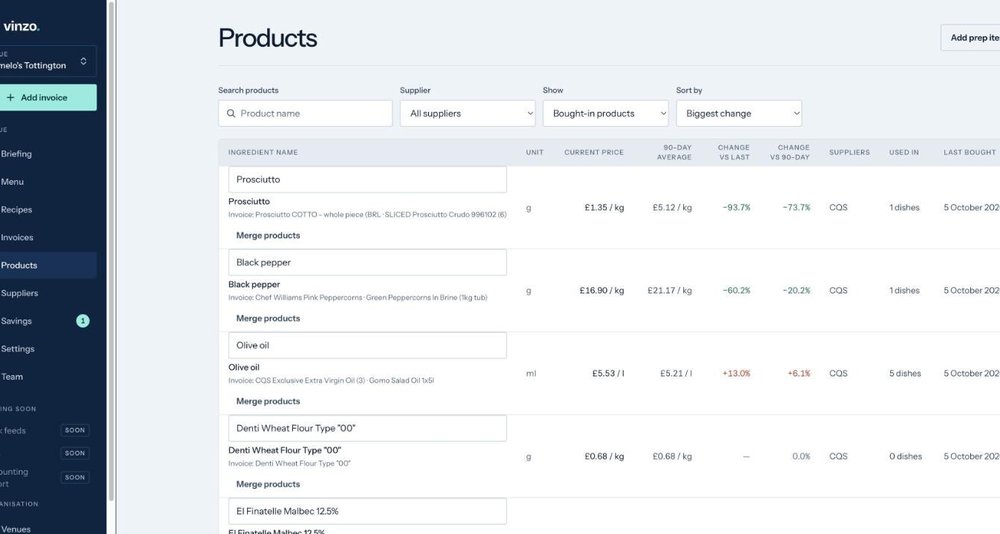The image size is (1000, 534).
Task: Open the All suppliers dropdown
Action: click(x=467, y=114)
